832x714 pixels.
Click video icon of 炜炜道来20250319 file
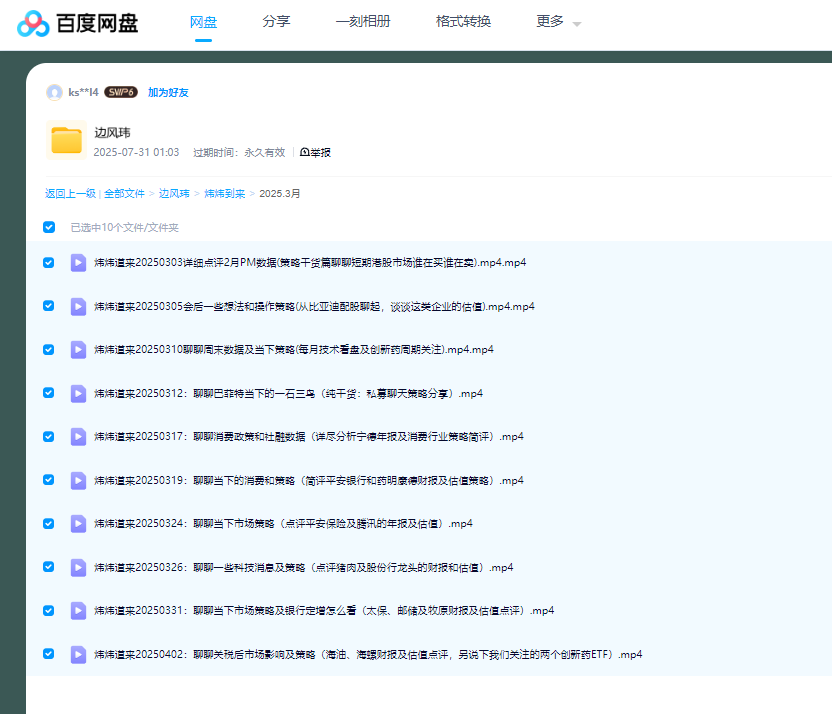tap(78, 480)
